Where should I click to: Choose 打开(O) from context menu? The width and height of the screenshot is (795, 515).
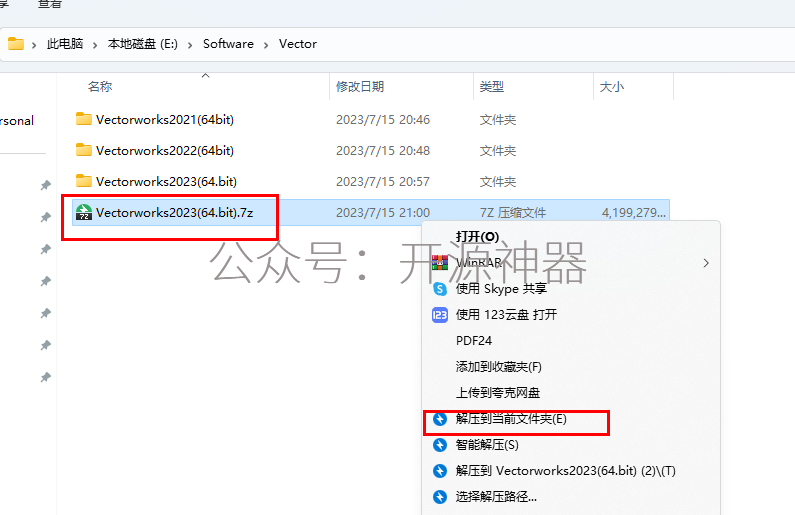[x=571, y=237]
